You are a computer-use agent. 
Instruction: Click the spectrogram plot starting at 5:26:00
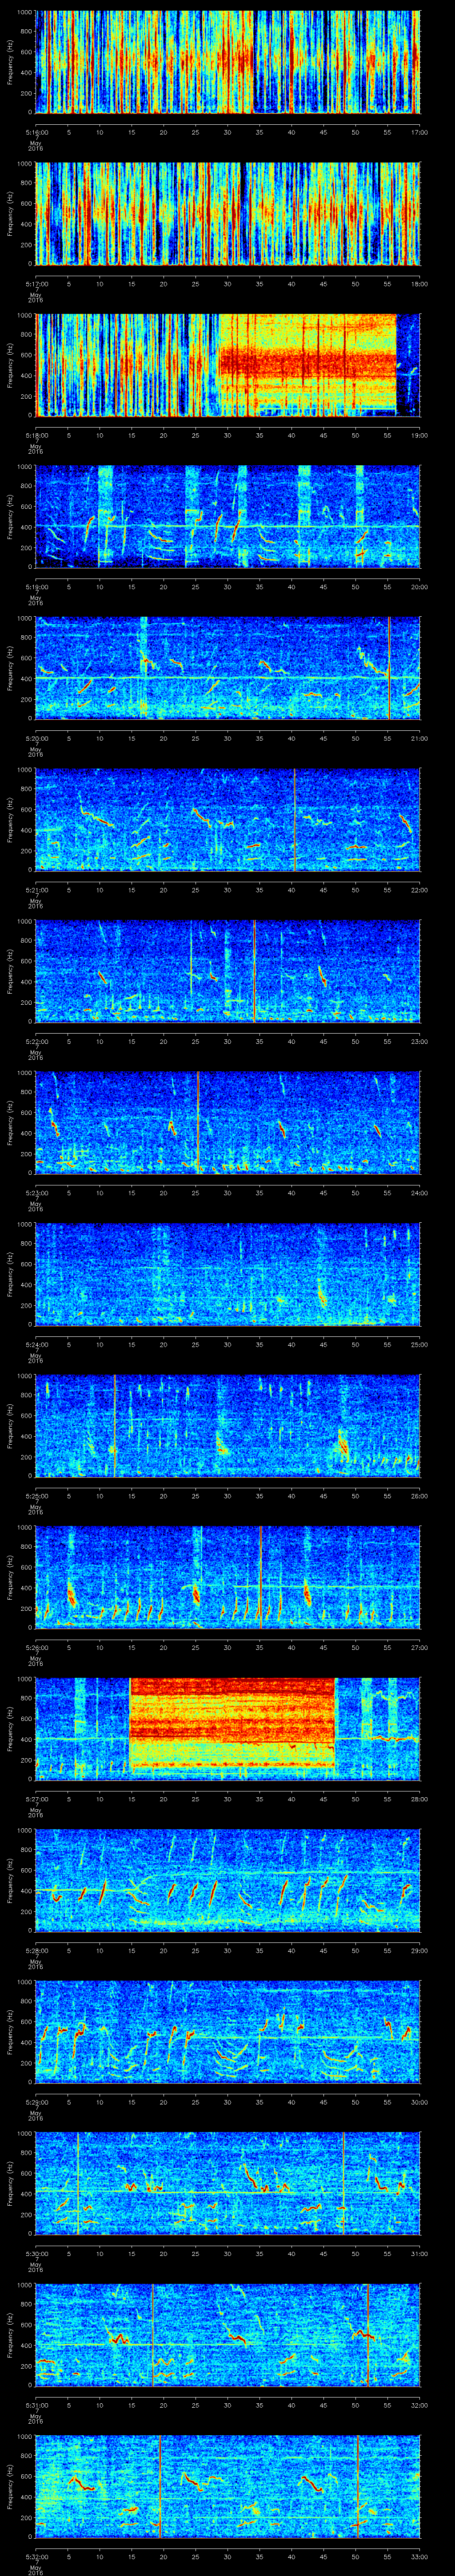228,1577
